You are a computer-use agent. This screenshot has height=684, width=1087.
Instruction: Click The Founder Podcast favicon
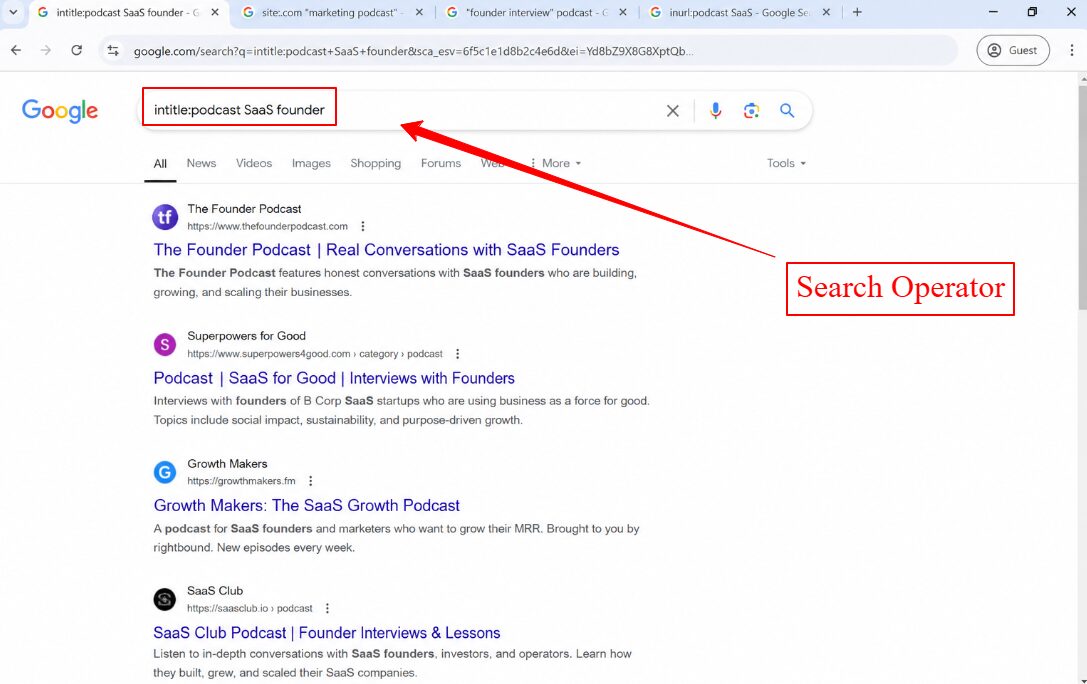click(x=165, y=217)
